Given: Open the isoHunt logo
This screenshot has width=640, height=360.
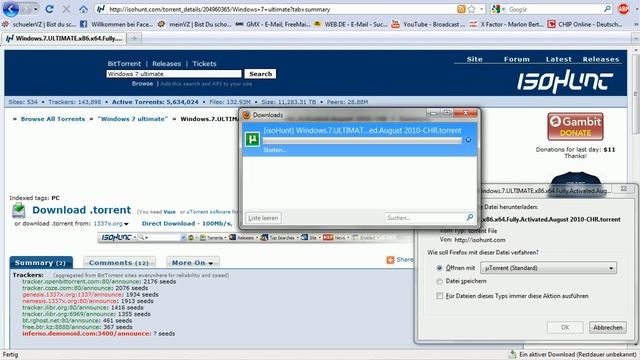Looking at the screenshot, I should point(565,81).
